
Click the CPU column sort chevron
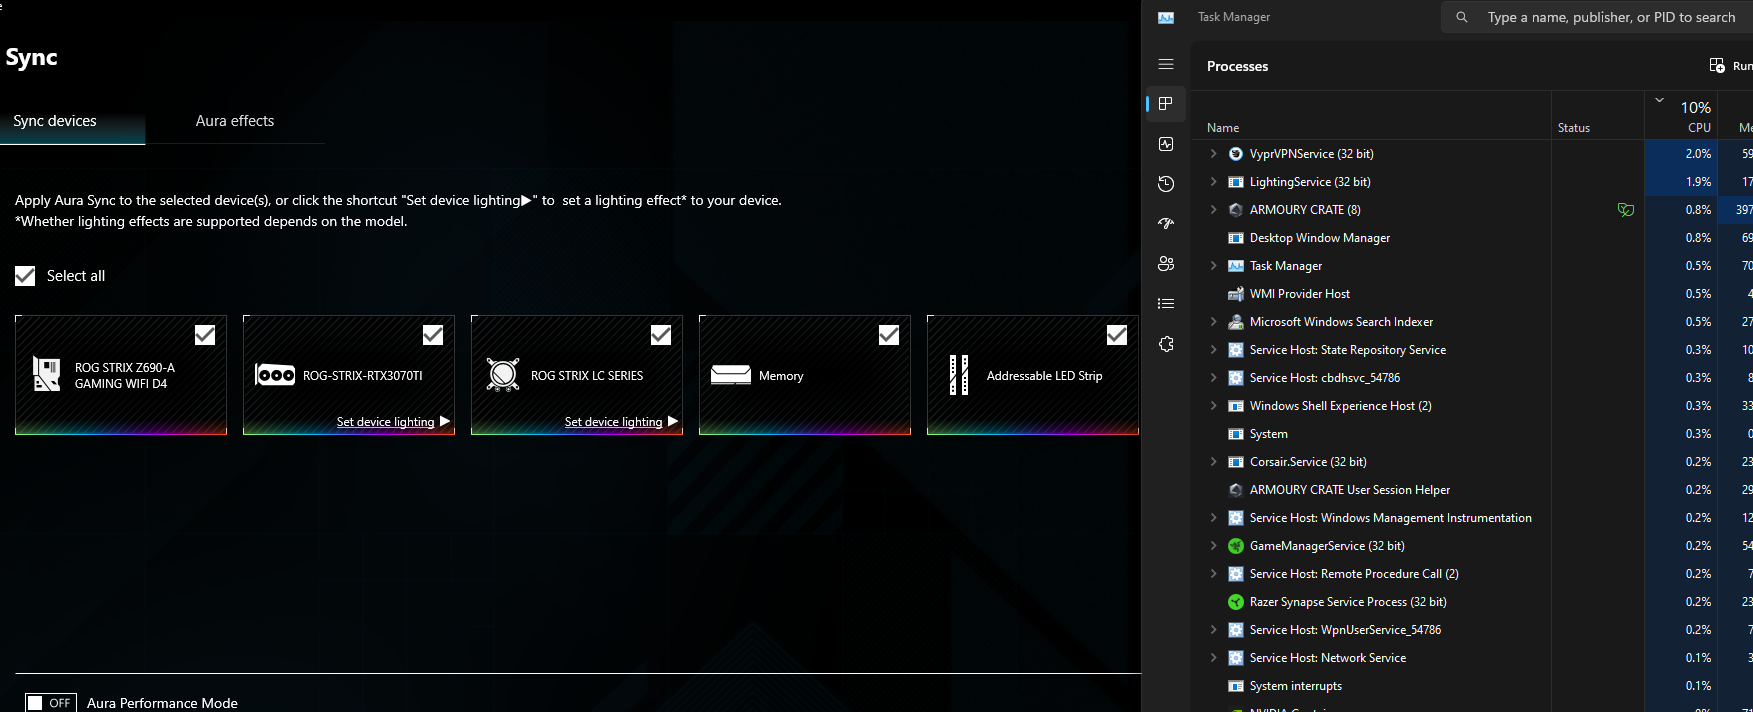1660,100
